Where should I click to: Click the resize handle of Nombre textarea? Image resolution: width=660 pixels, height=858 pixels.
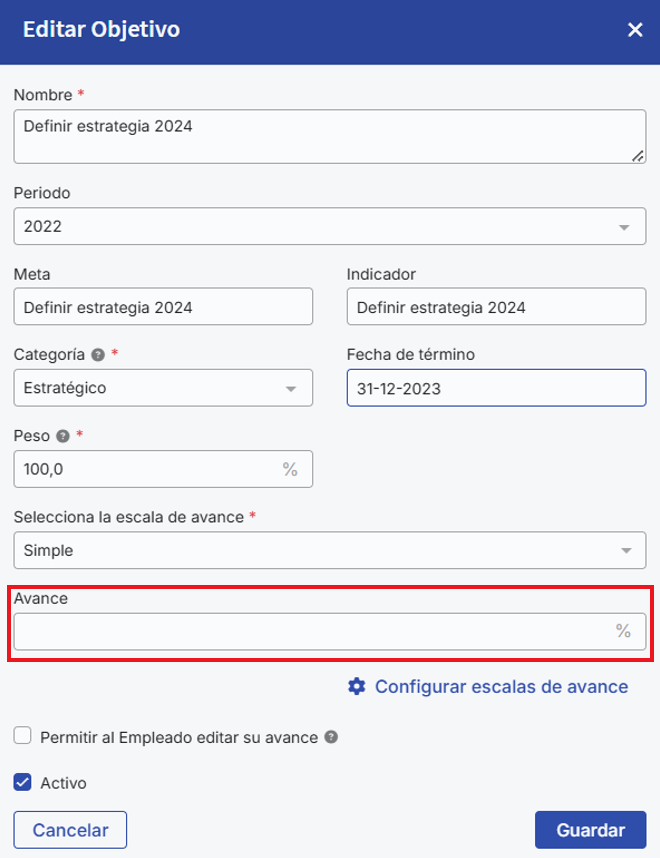(x=638, y=156)
